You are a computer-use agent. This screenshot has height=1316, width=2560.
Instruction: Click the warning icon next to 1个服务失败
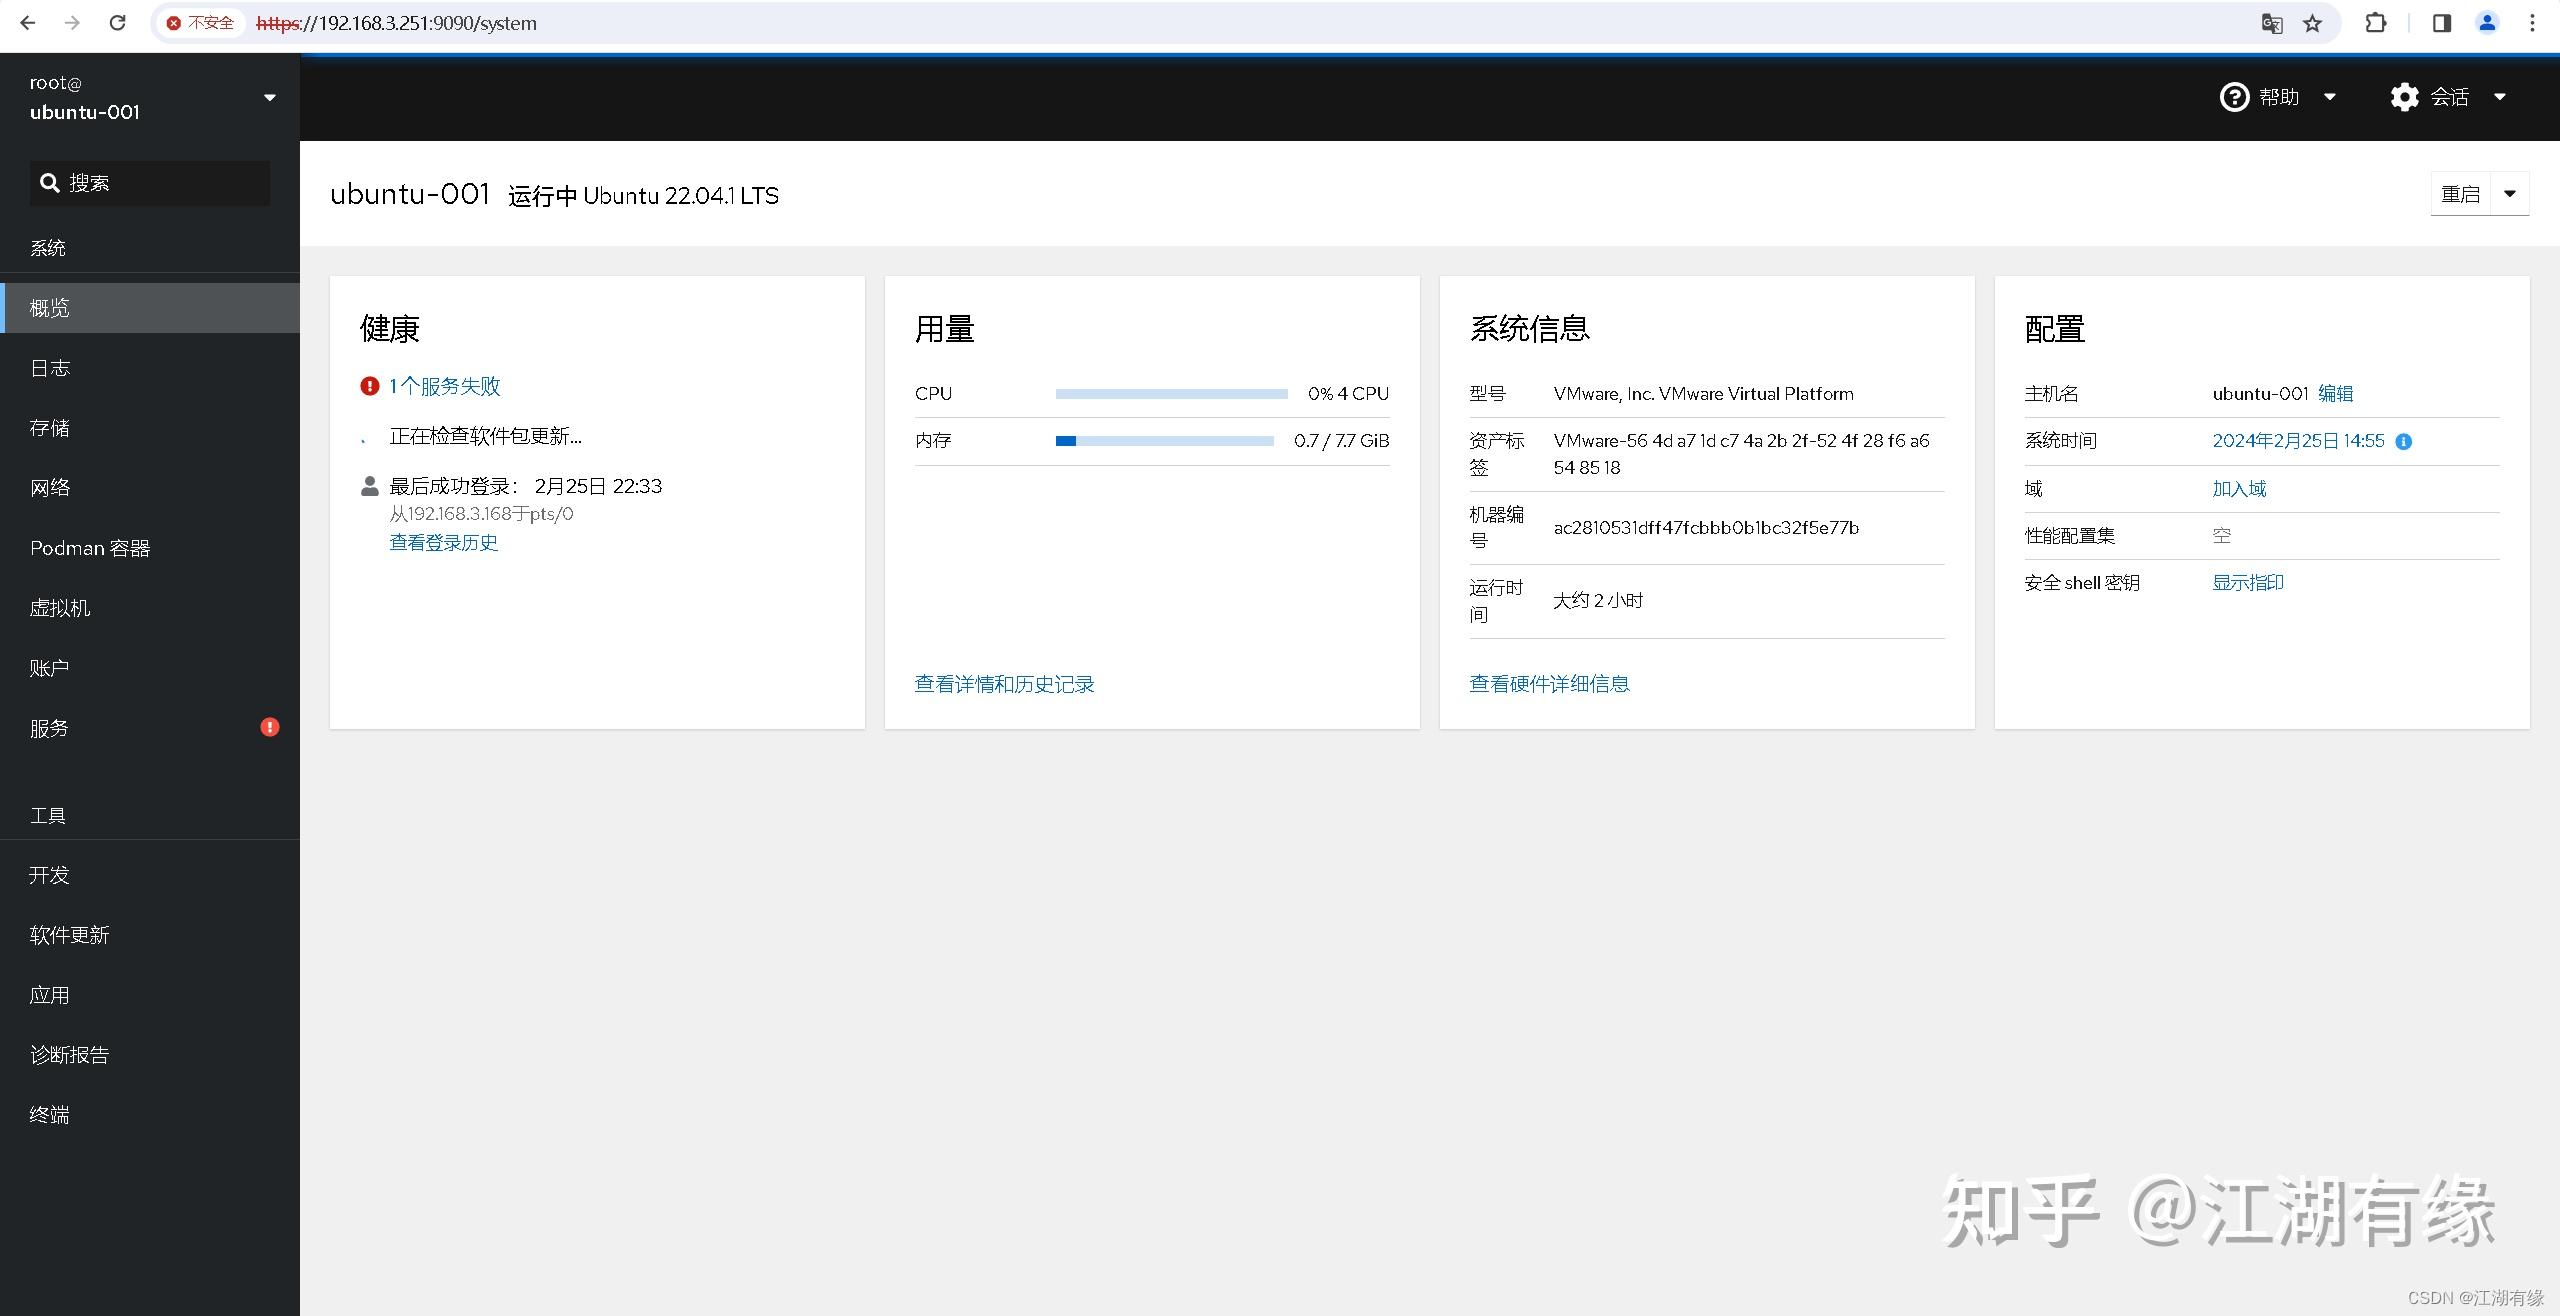[x=369, y=385]
